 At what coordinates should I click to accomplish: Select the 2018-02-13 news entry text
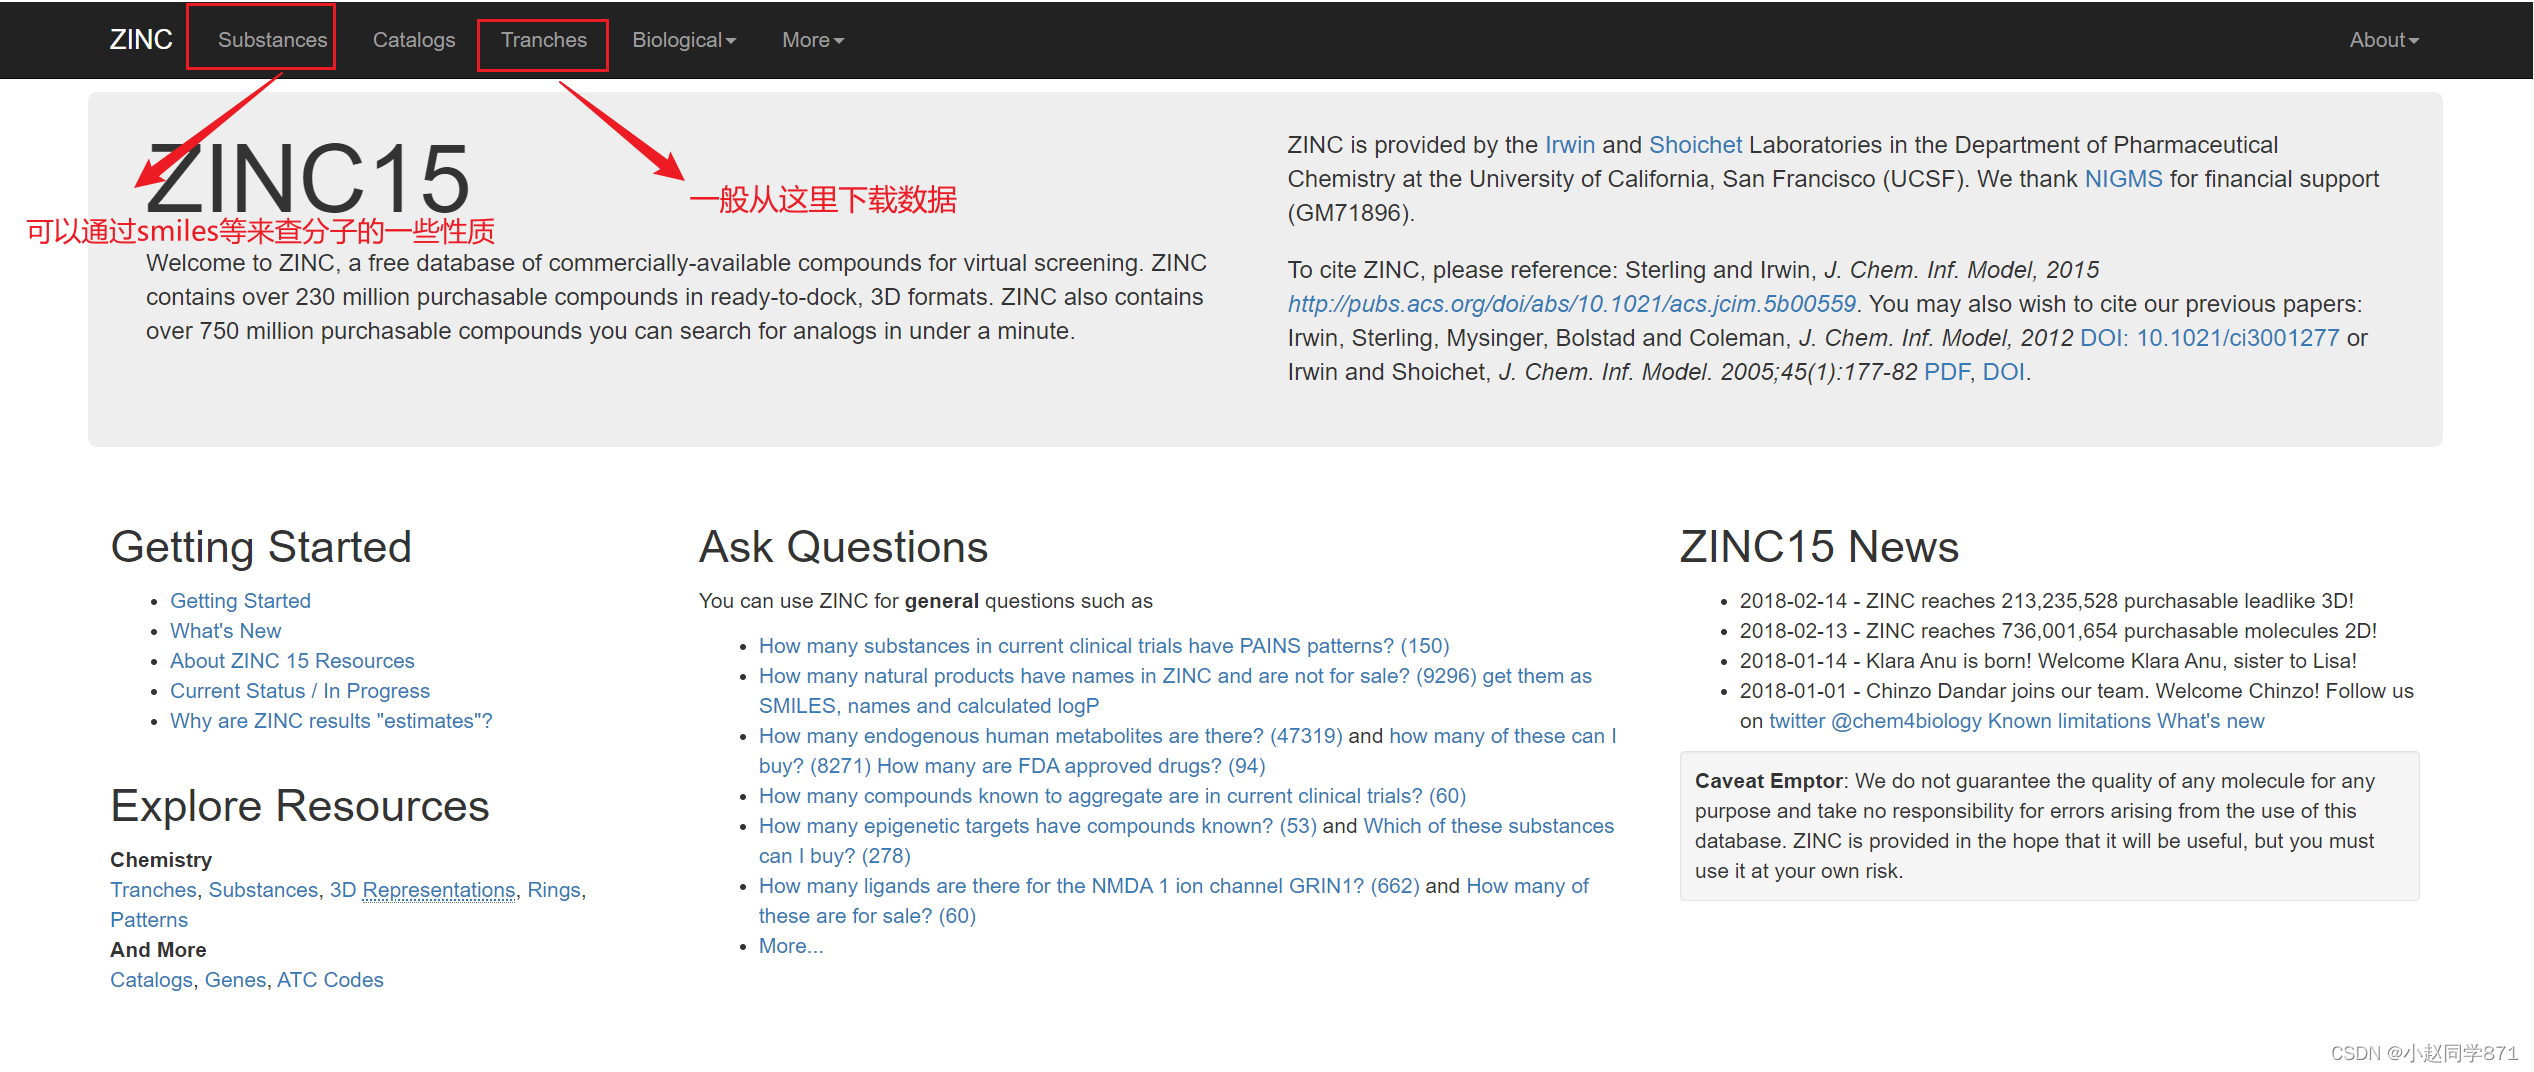(x=2058, y=631)
